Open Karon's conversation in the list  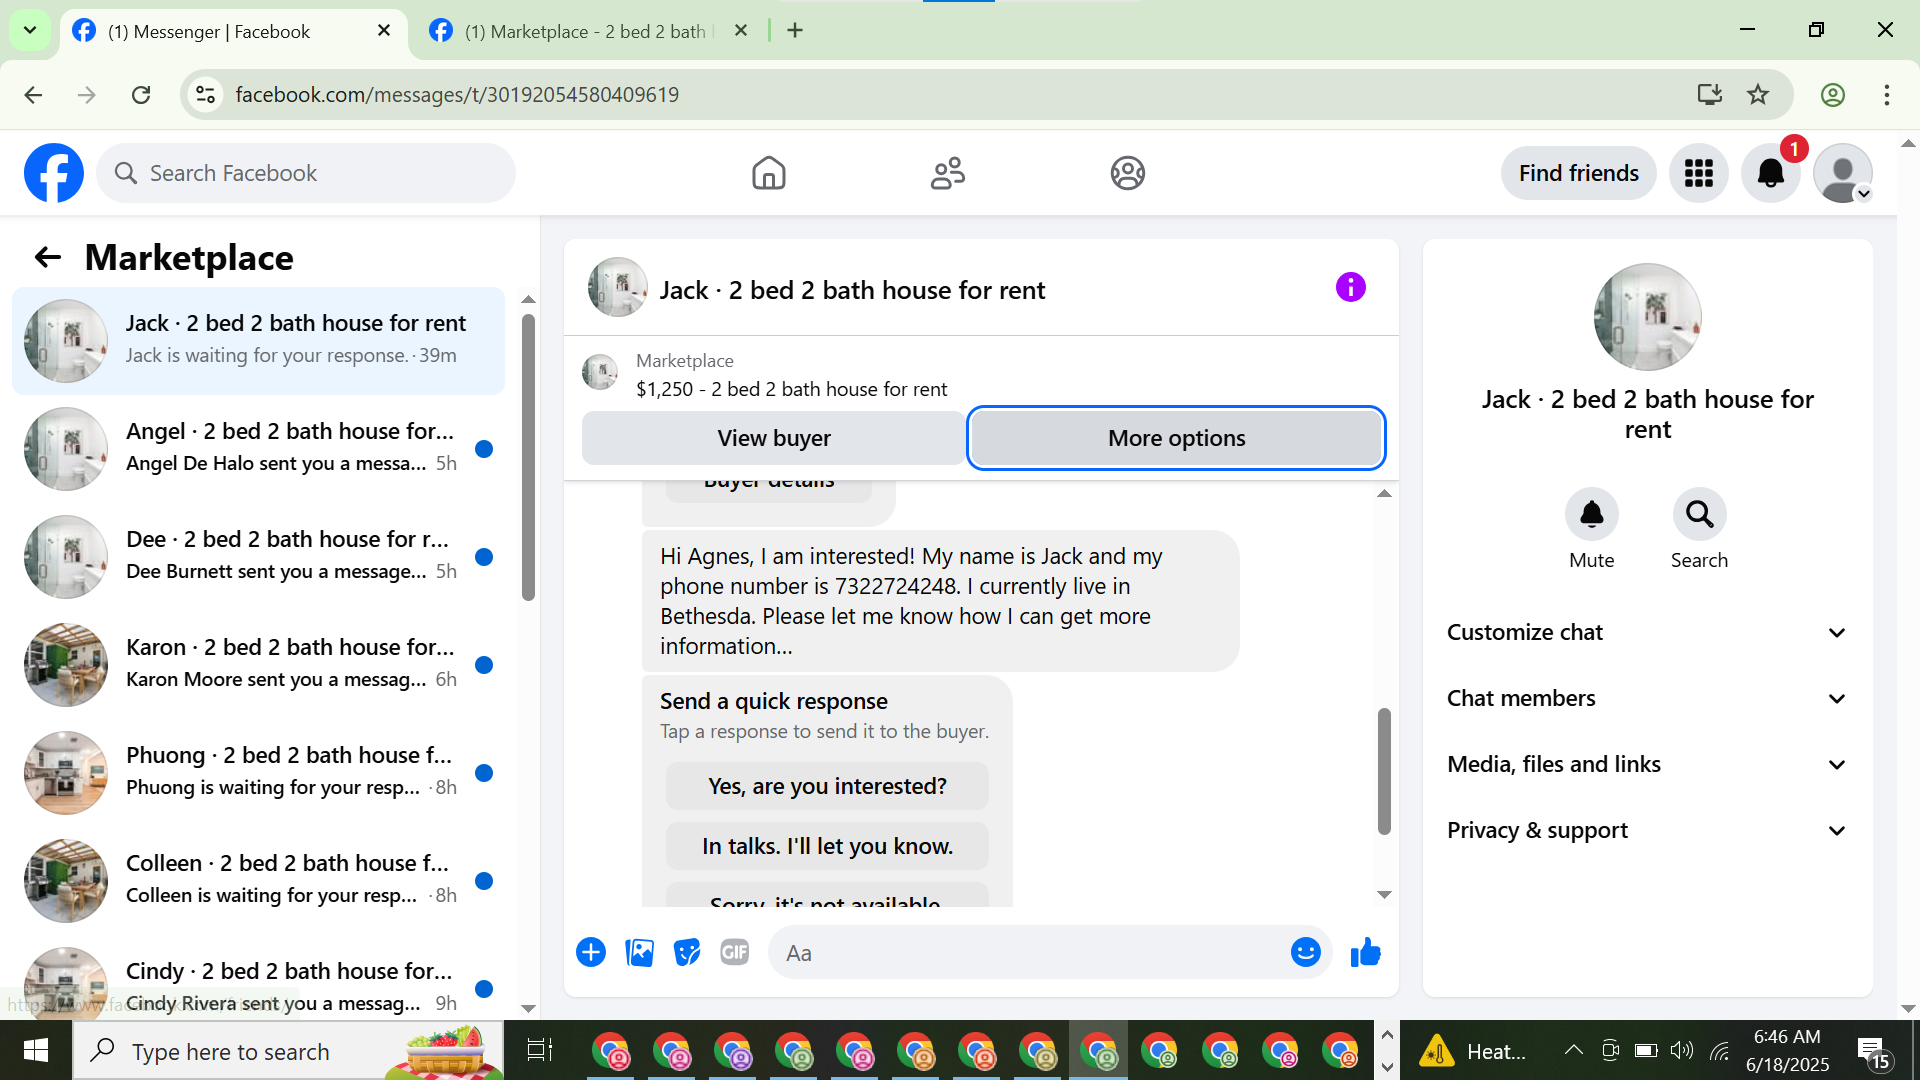(258, 664)
